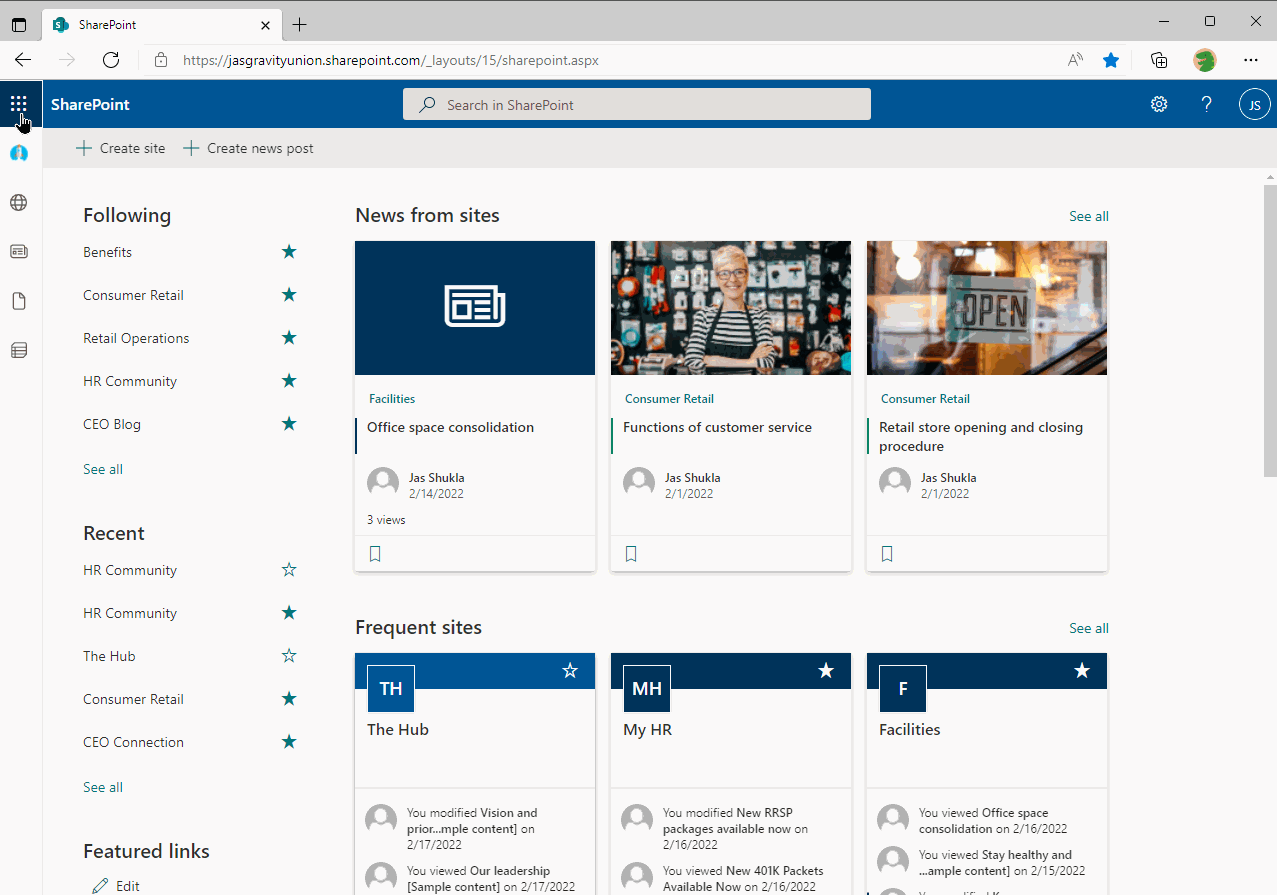Unfollow Benefits by clicking its filled star

(x=289, y=252)
